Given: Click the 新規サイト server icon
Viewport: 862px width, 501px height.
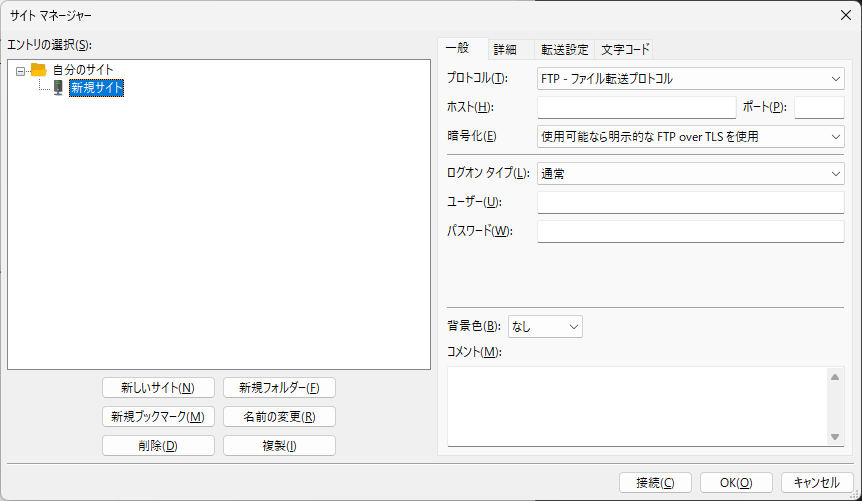Looking at the screenshot, I should coord(58,88).
